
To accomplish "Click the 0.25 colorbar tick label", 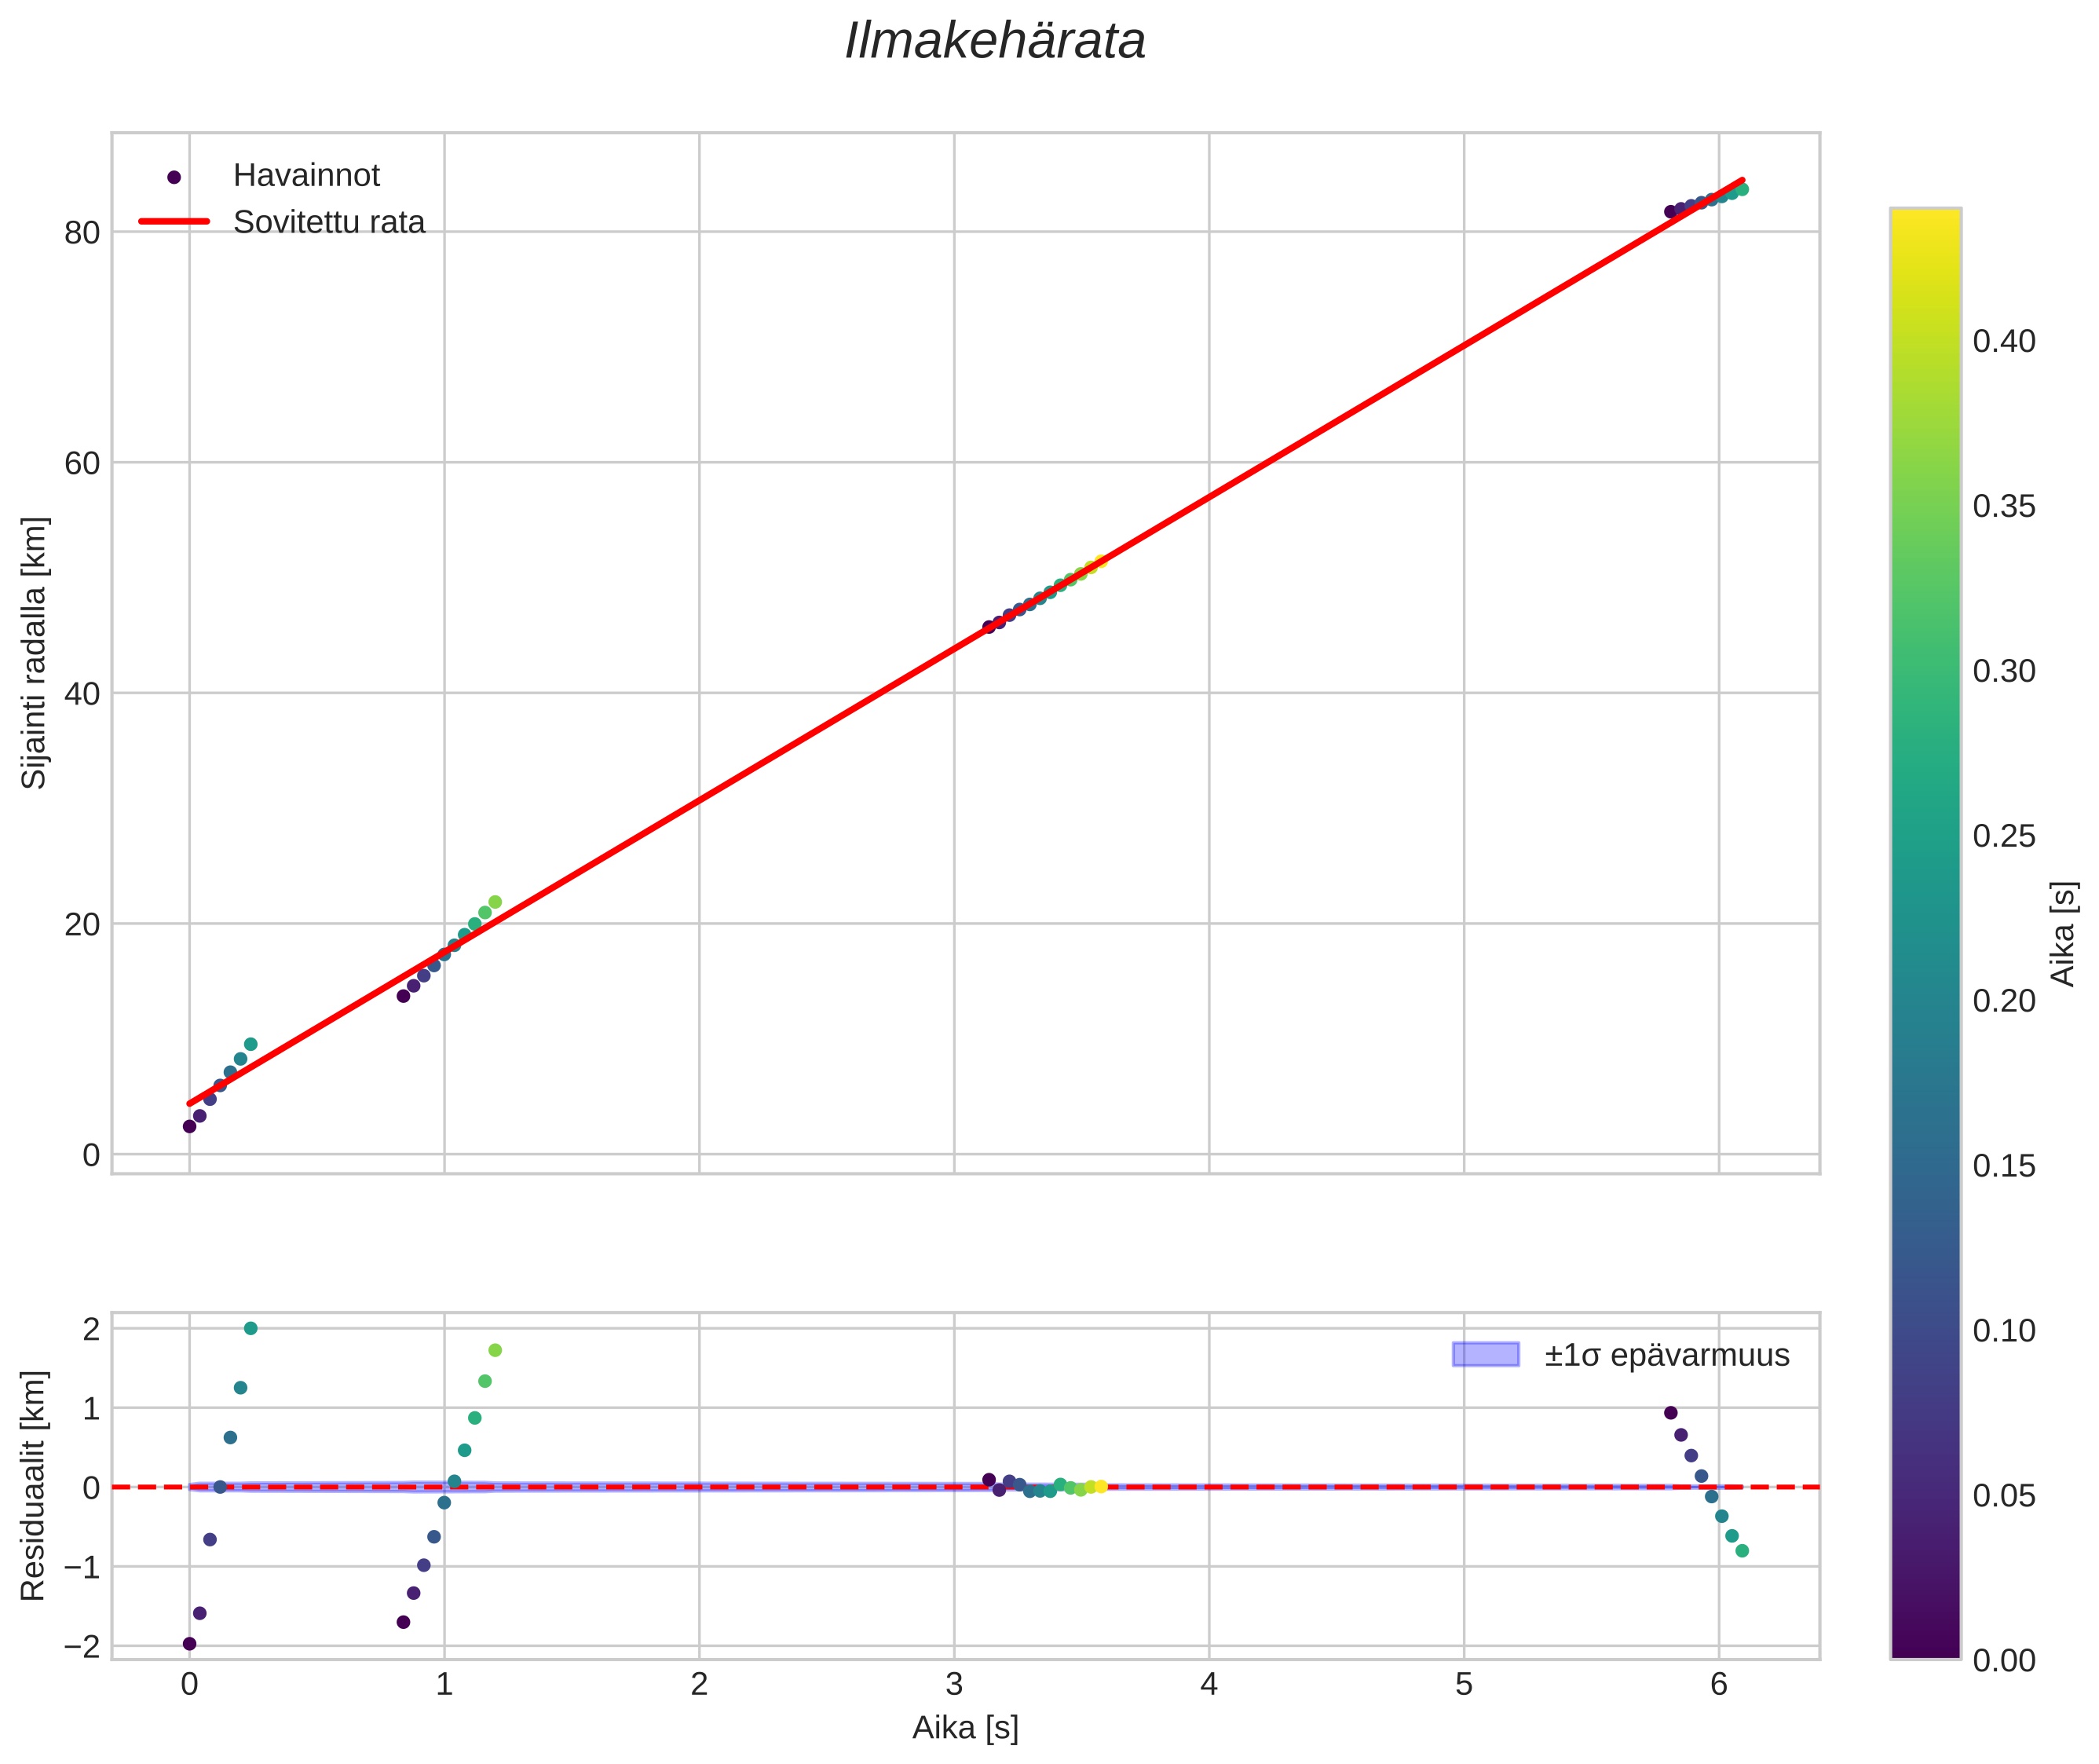I will pyautogui.click(x=2003, y=836).
